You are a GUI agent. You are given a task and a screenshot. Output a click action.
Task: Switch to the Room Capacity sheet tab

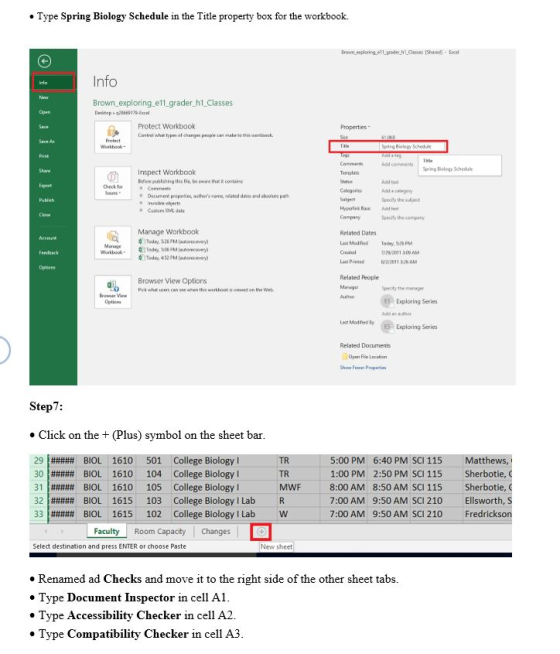coord(160,531)
